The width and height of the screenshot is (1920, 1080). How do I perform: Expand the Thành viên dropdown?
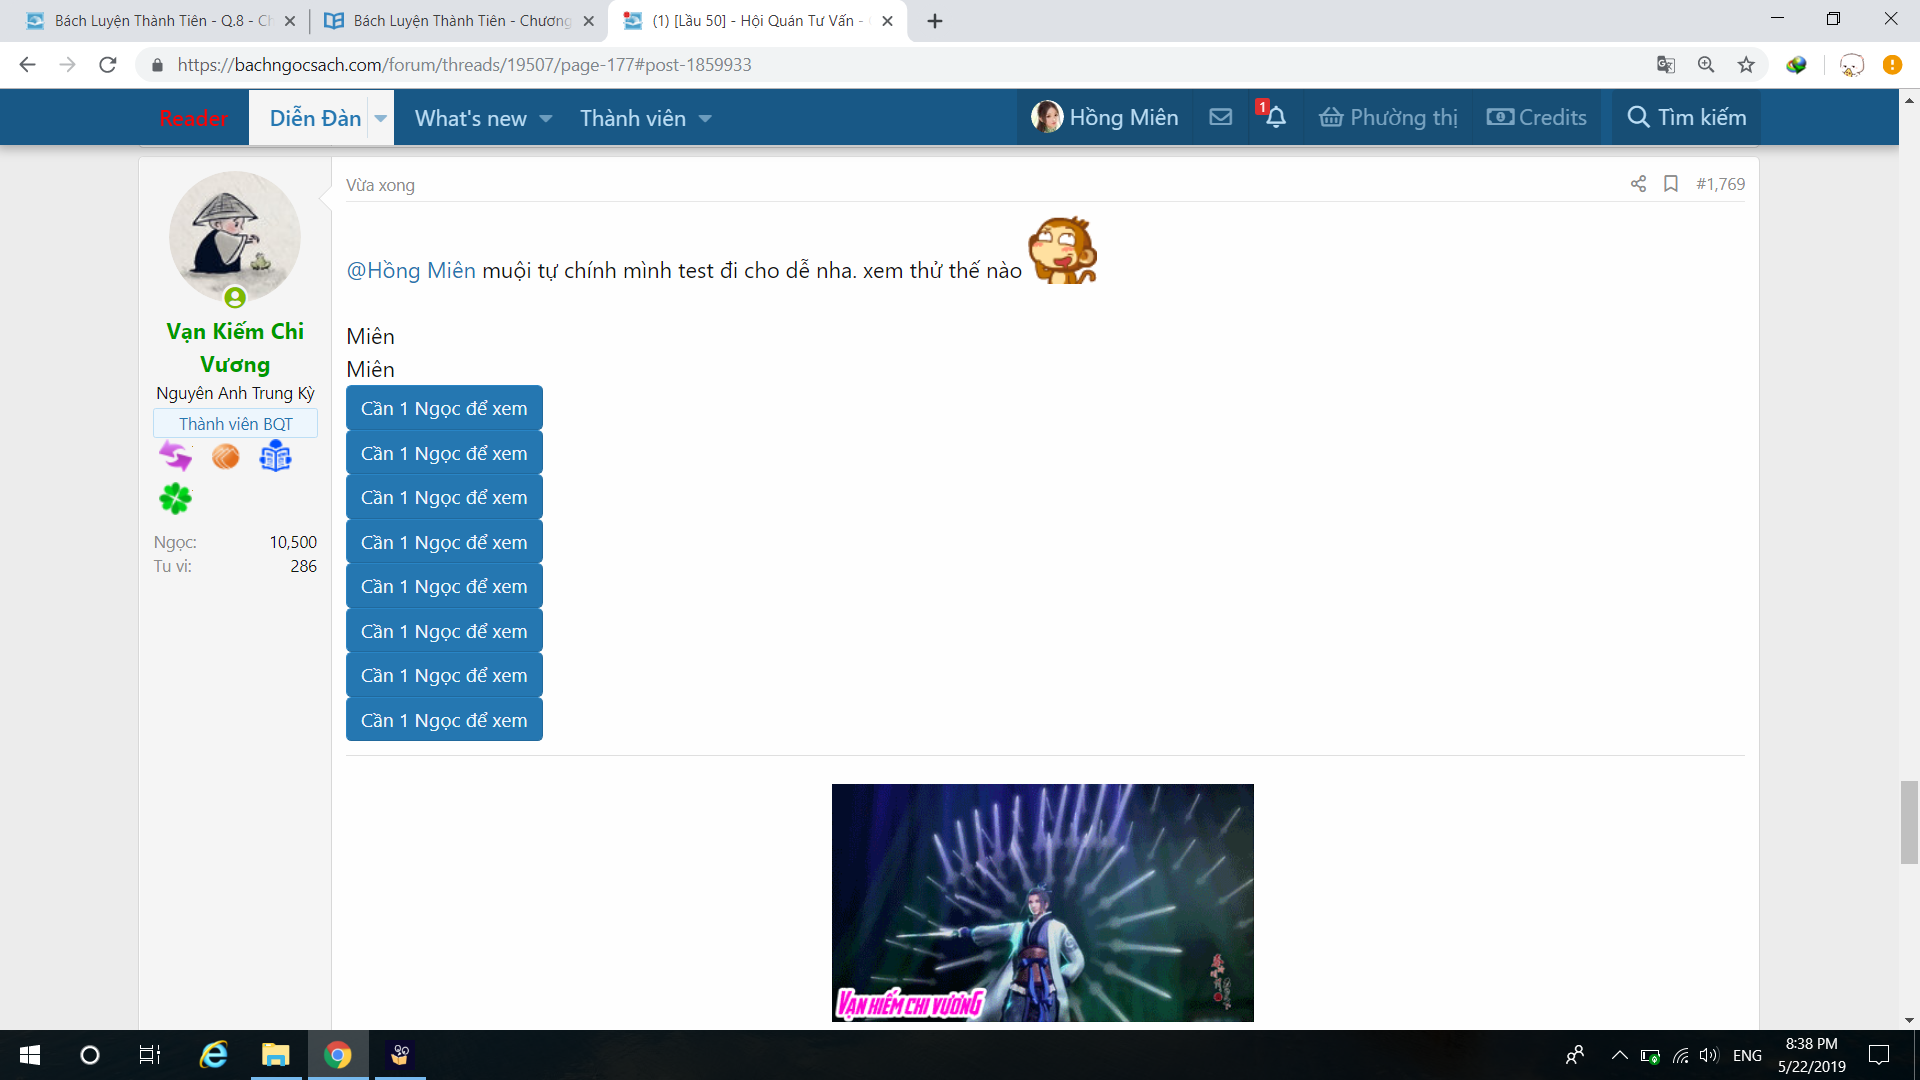pyautogui.click(x=705, y=118)
